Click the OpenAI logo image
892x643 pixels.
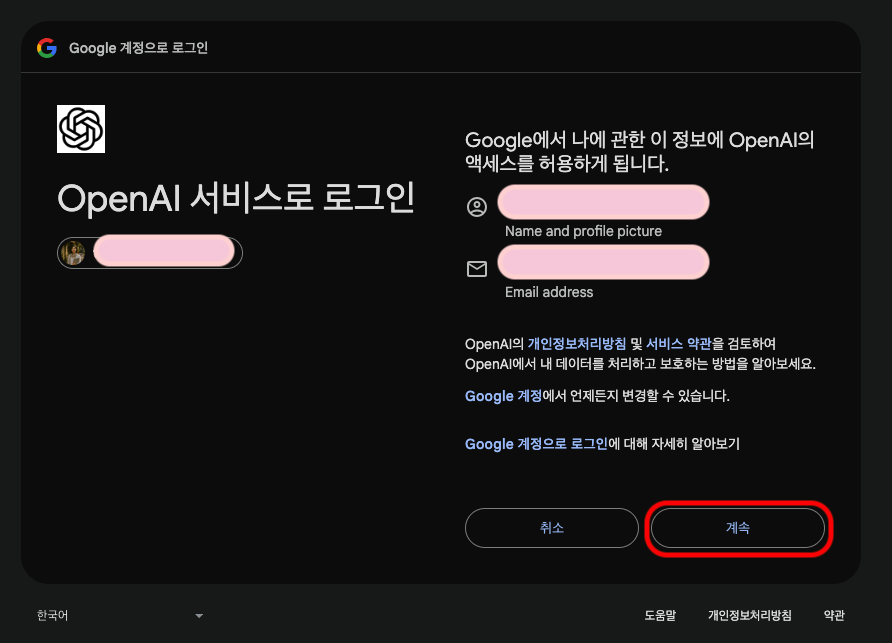pyautogui.click(x=81, y=129)
